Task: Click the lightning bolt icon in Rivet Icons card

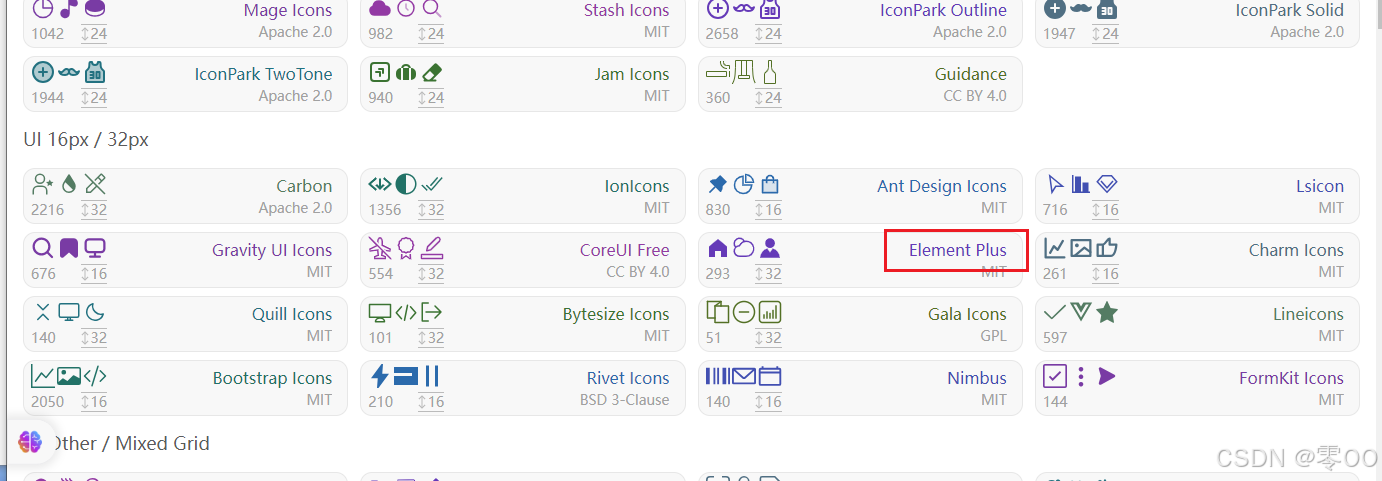Action: pos(380,376)
